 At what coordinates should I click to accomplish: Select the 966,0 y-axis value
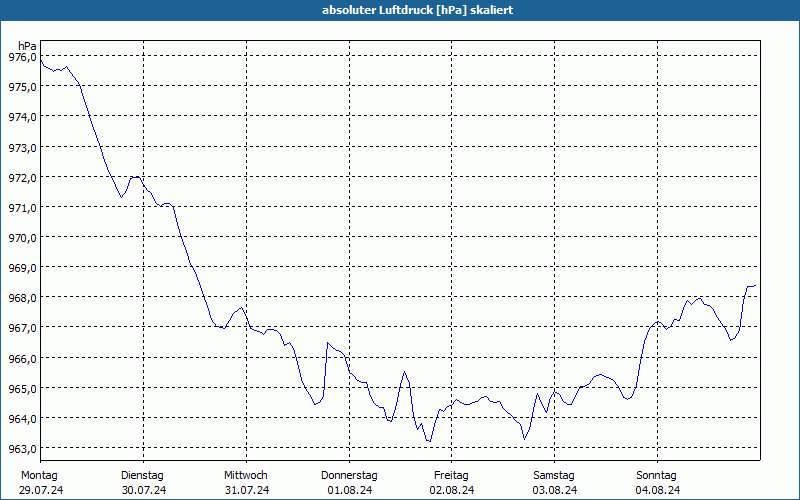(23, 359)
